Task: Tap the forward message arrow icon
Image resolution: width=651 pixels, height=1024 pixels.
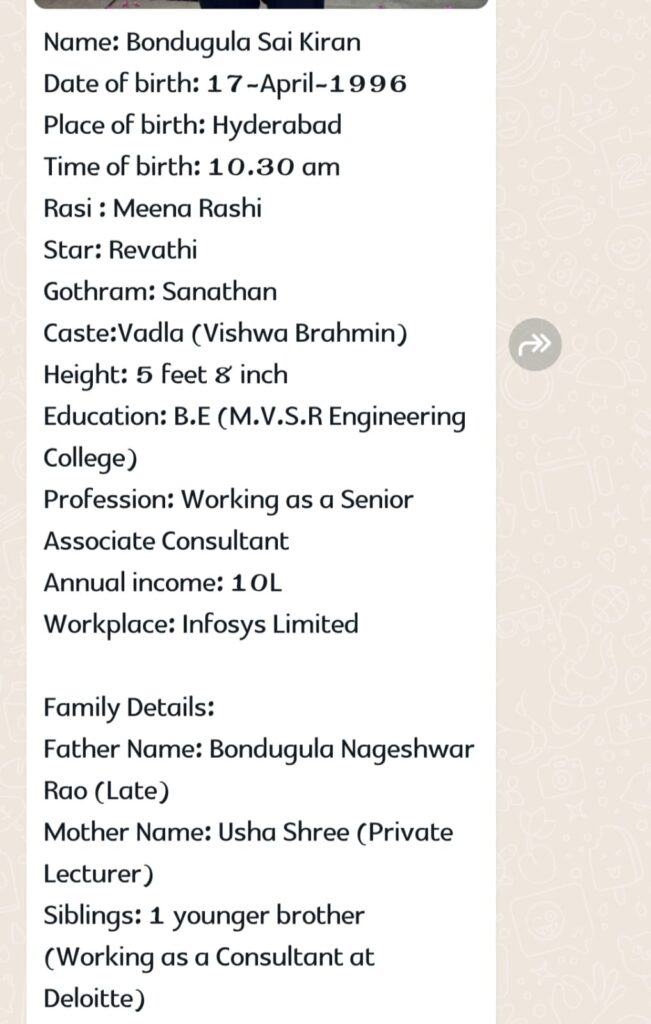Action: [535, 344]
